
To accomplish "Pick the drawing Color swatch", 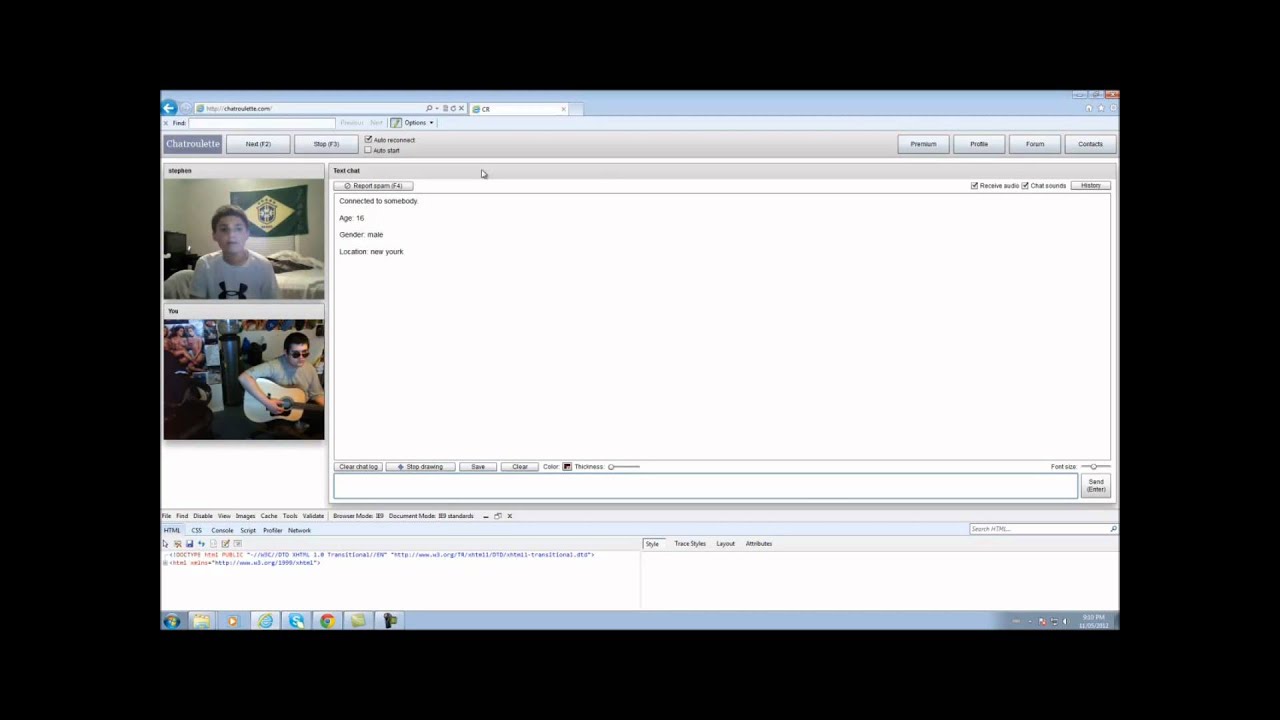I will click(x=567, y=467).
